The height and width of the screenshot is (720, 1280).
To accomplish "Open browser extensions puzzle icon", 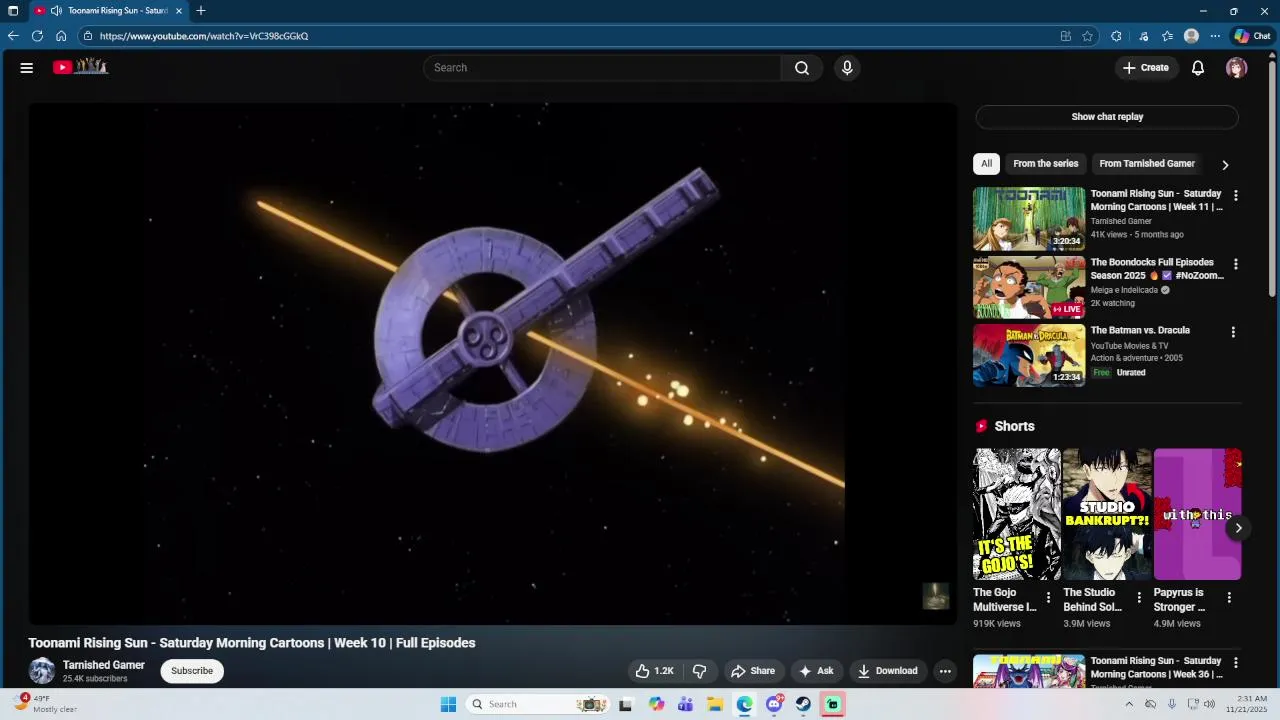I will pos(1116,36).
